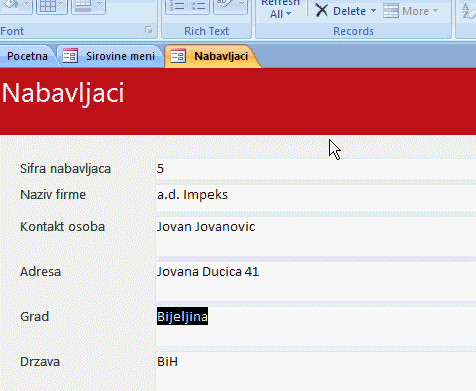Click the Adresa label
This screenshot has width=476, height=391.
coord(41,272)
